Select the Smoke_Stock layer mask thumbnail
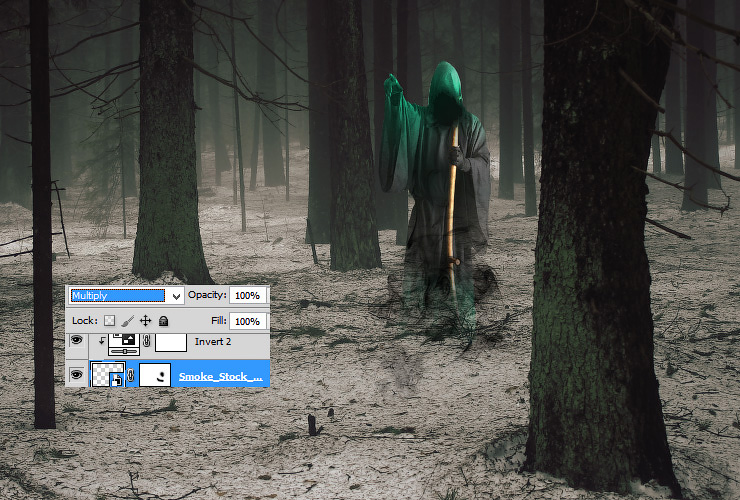The image size is (740, 500). tap(155, 375)
